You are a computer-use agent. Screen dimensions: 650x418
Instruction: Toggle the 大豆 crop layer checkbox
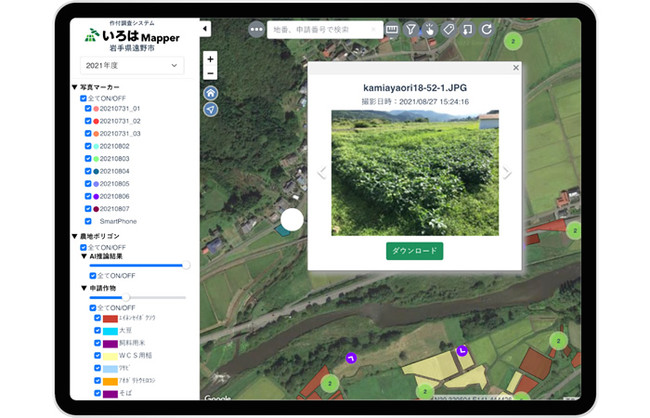point(97,331)
